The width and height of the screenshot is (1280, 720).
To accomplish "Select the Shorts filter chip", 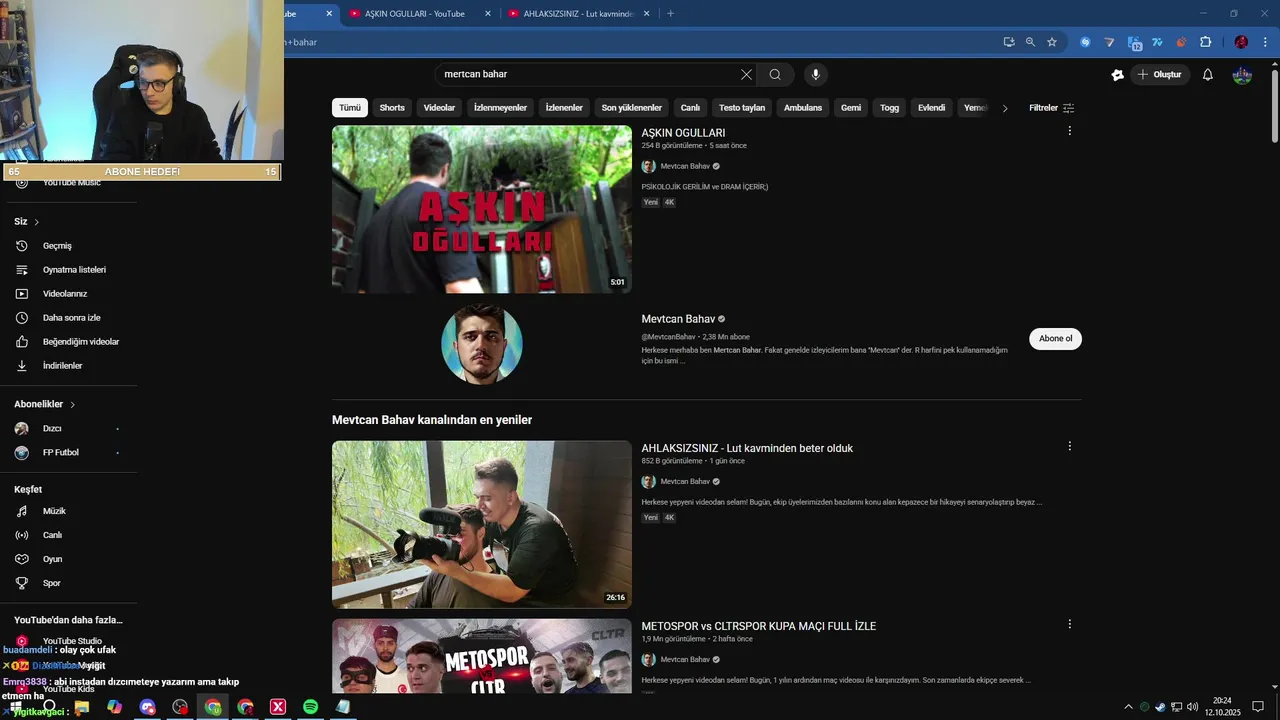I will point(392,108).
